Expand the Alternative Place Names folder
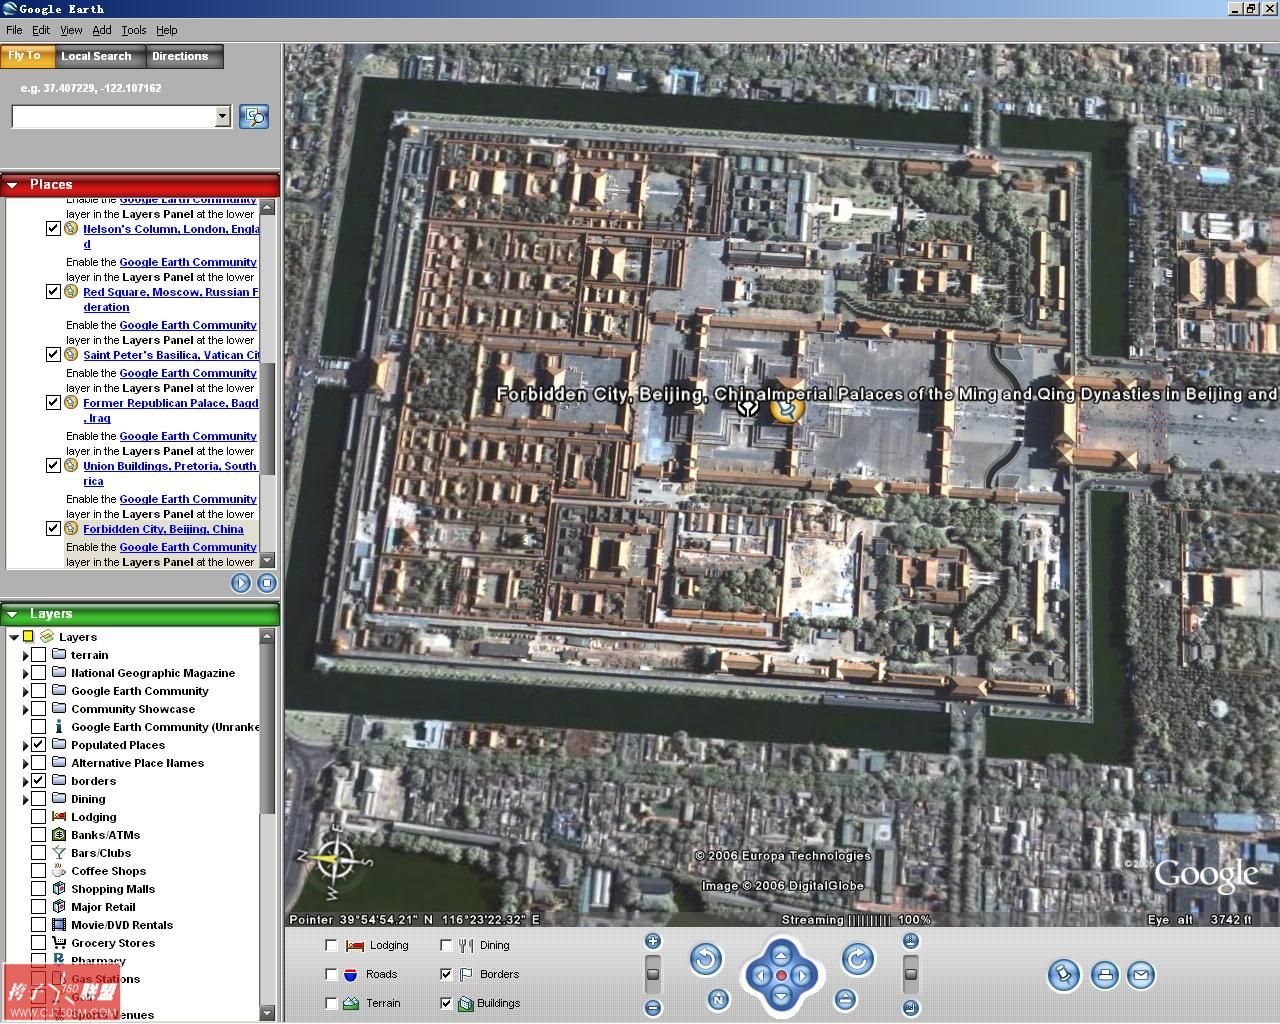Image resolution: width=1280 pixels, height=1024 pixels. 25,764
